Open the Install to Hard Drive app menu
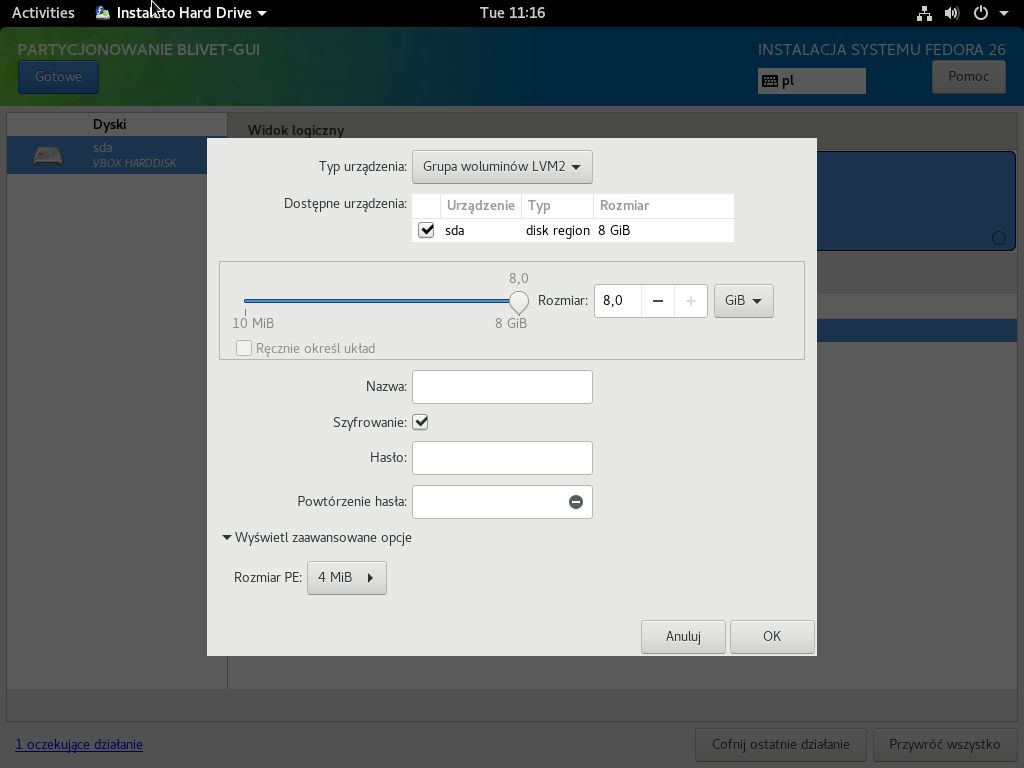 click(182, 13)
